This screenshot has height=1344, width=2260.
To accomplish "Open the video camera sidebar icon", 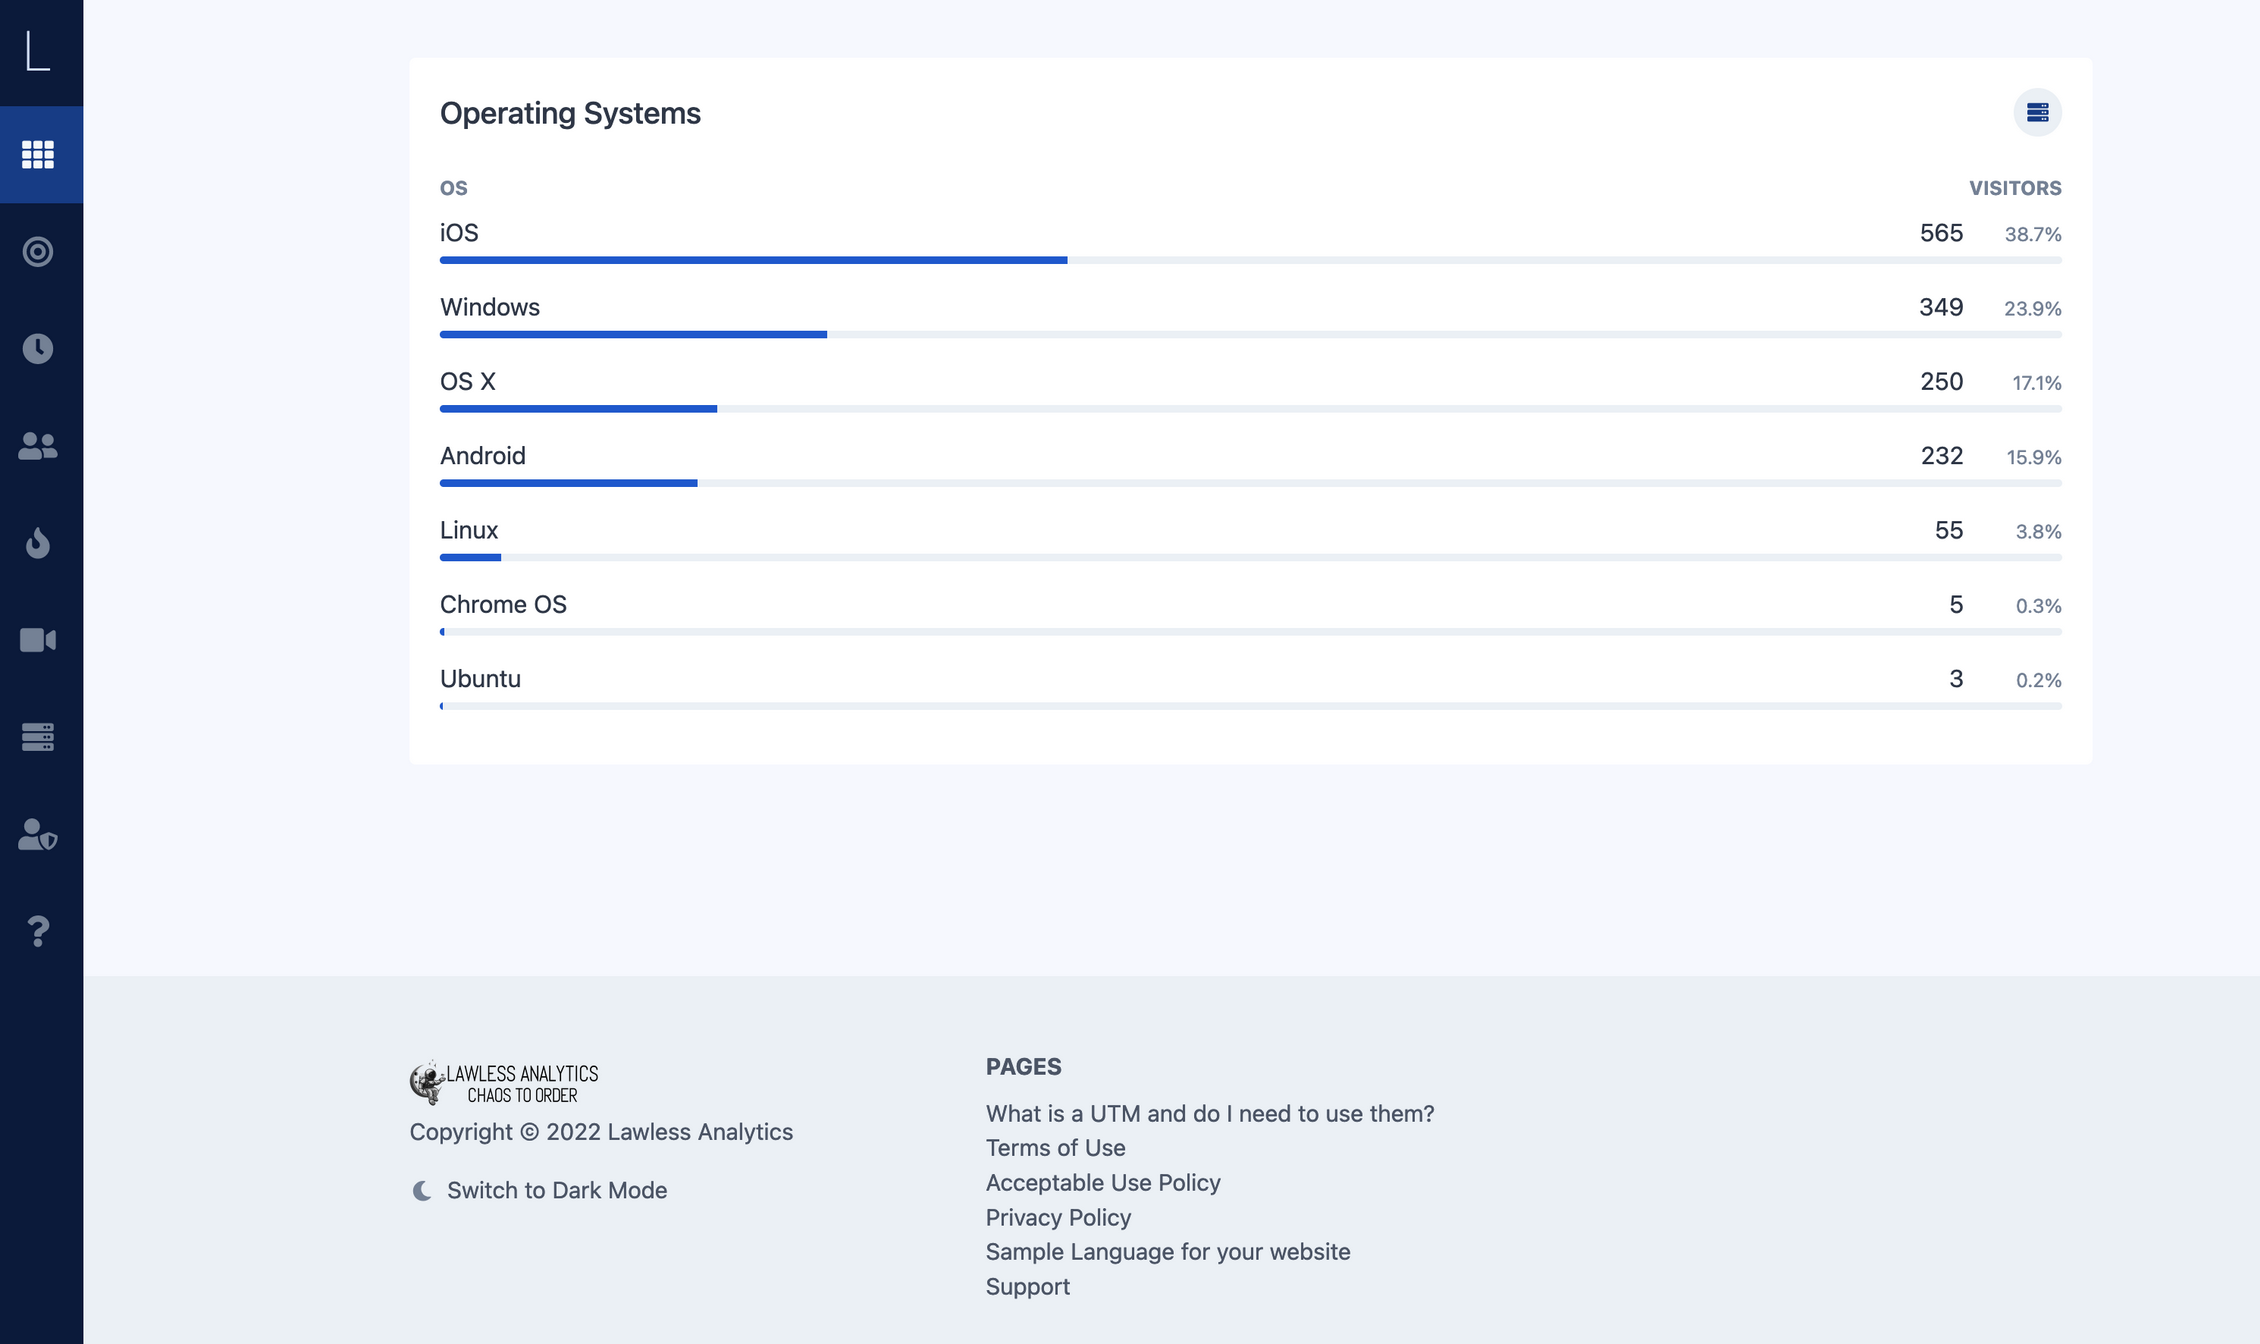I will coord(38,640).
